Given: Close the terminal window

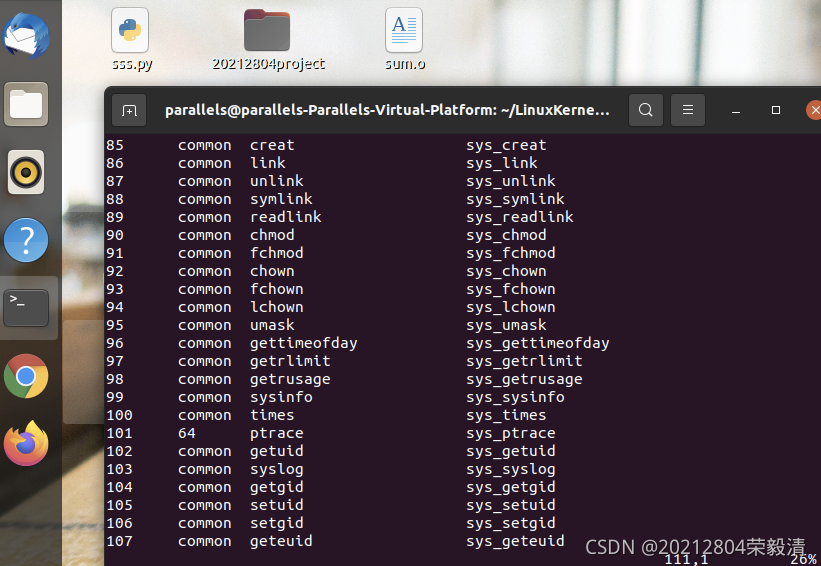Looking at the screenshot, I should [814, 110].
